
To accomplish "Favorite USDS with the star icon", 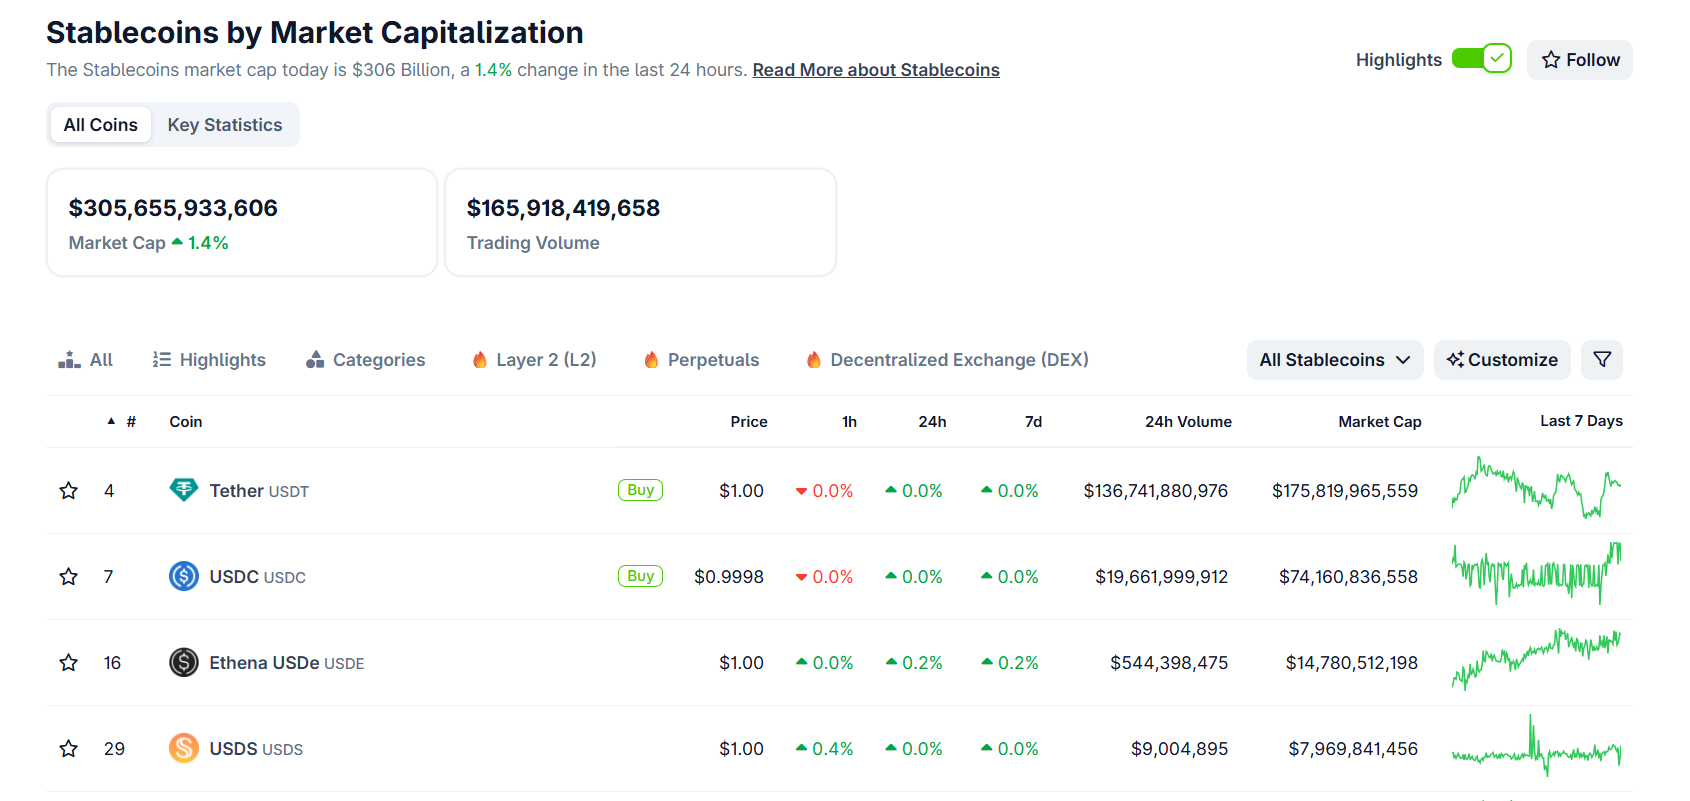I will click(68, 749).
